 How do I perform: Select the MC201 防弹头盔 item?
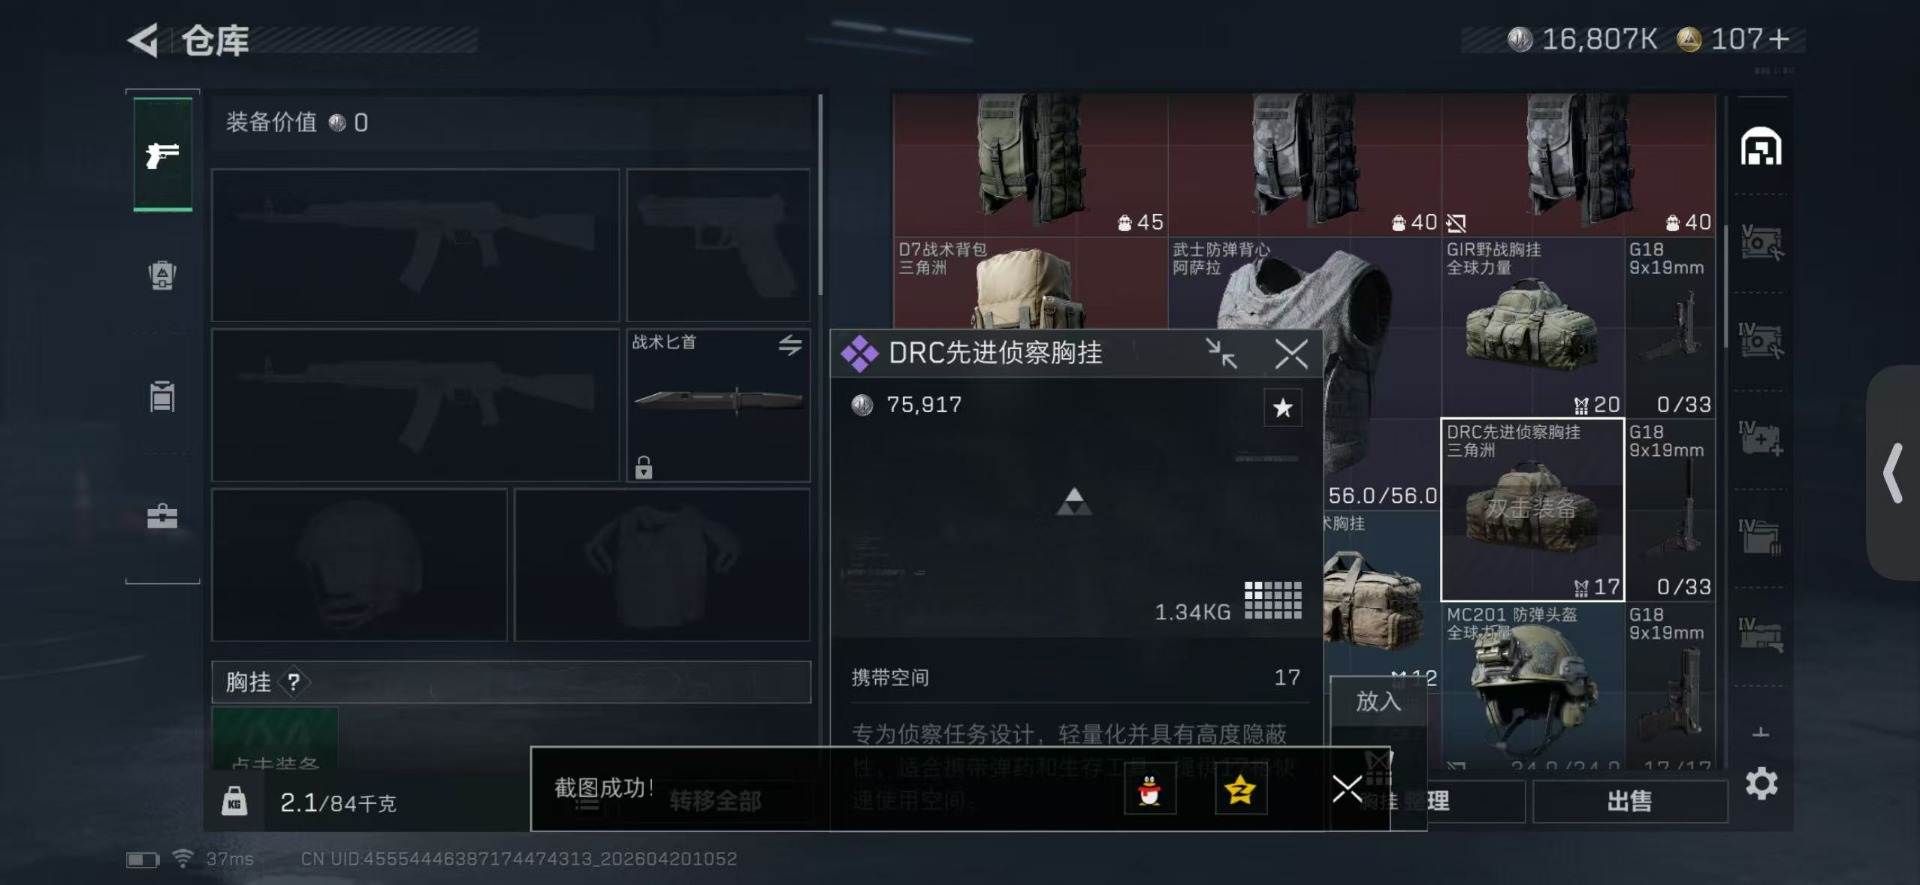click(x=1531, y=686)
